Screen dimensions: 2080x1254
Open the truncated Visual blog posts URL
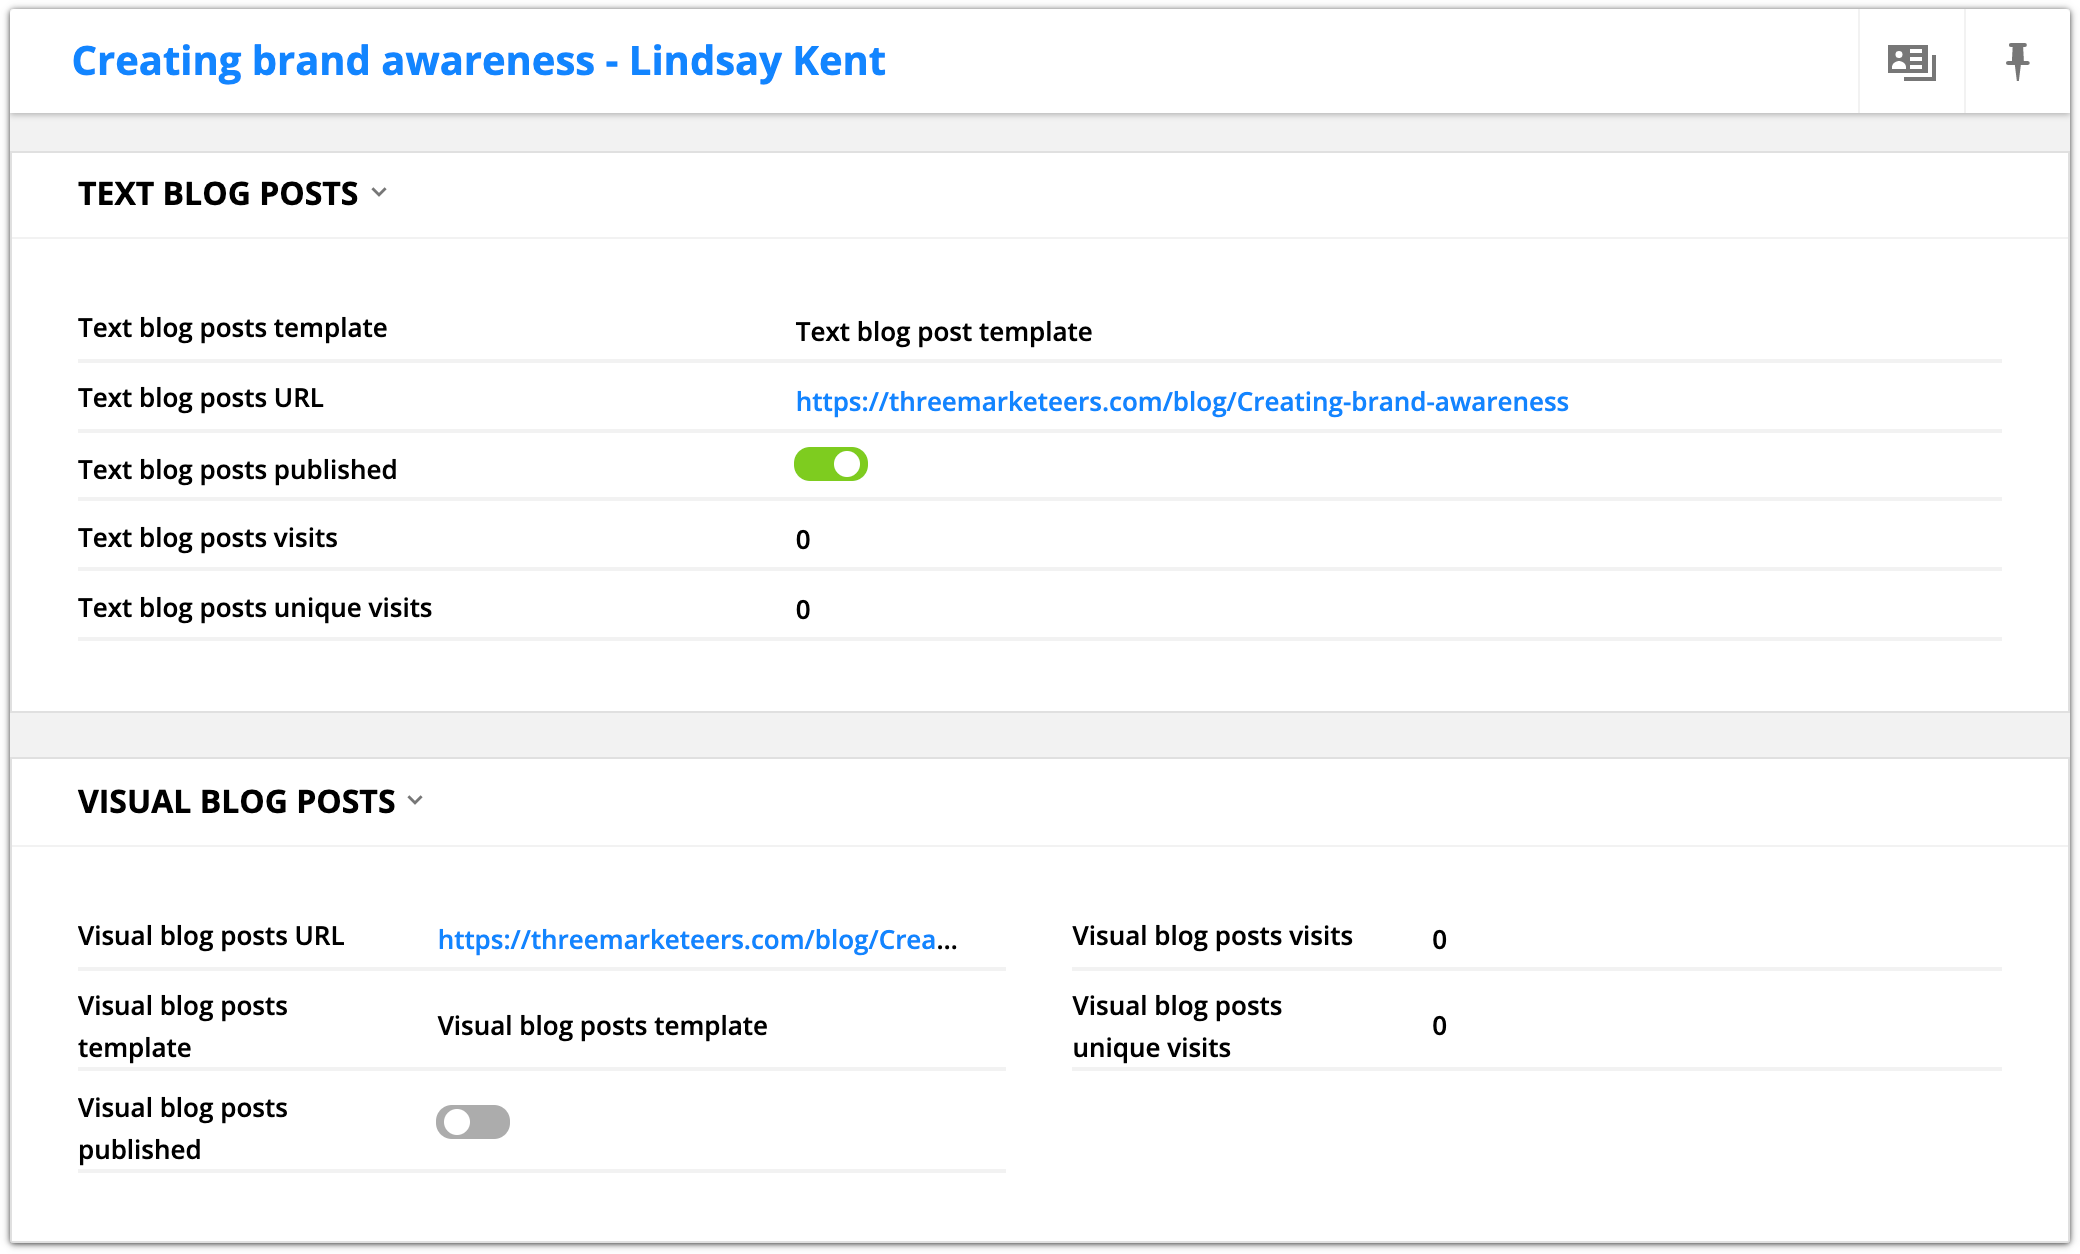(696, 940)
